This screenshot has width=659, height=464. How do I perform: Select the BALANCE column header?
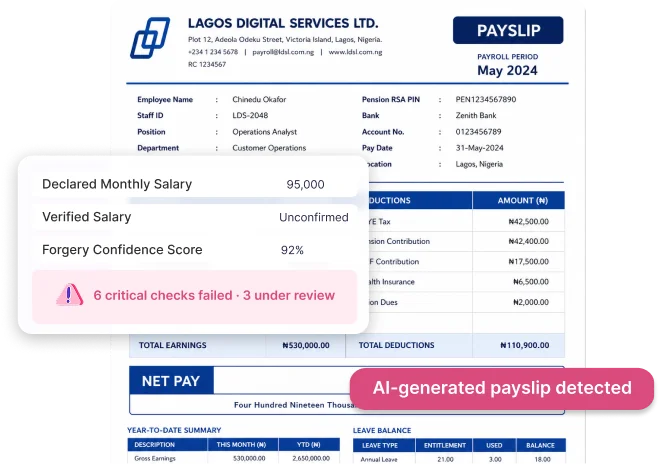pyautogui.click(x=540, y=446)
